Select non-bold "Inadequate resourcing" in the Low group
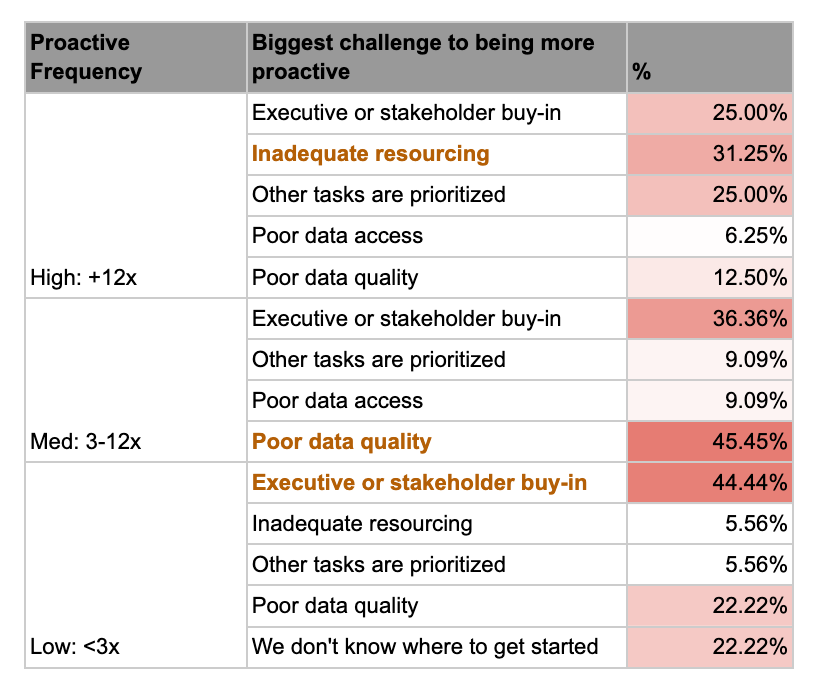Image resolution: width=823 pixels, height=693 pixels. 362,524
